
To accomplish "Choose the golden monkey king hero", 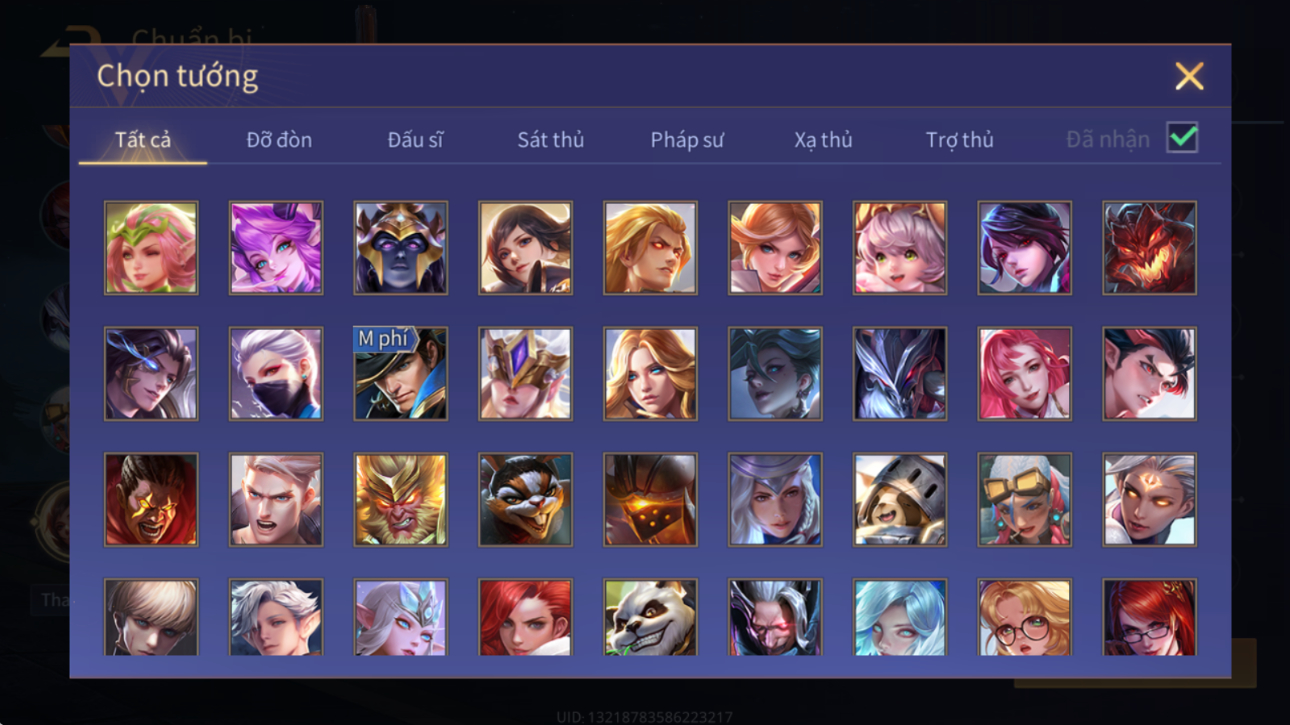I will (400, 500).
